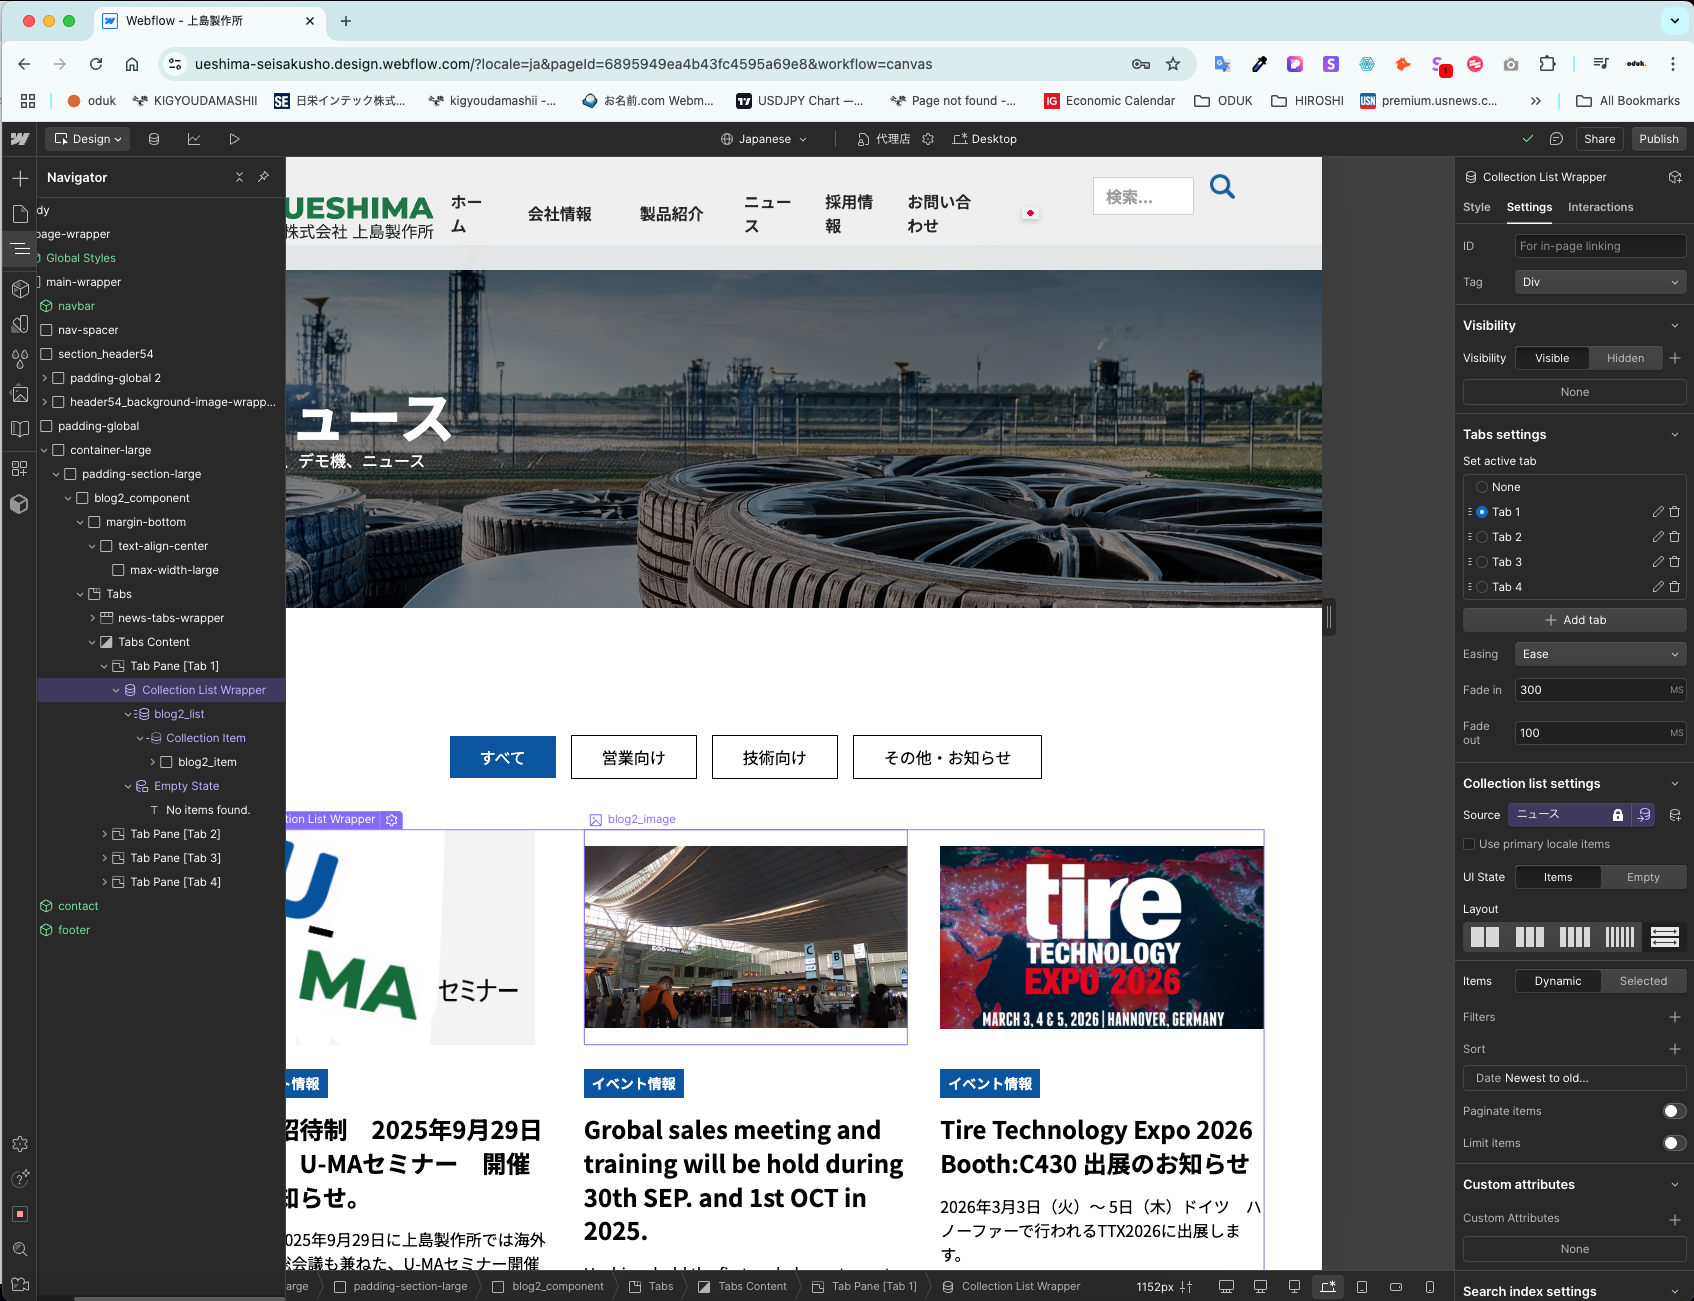Open 会社情報 nav link

tap(560, 214)
